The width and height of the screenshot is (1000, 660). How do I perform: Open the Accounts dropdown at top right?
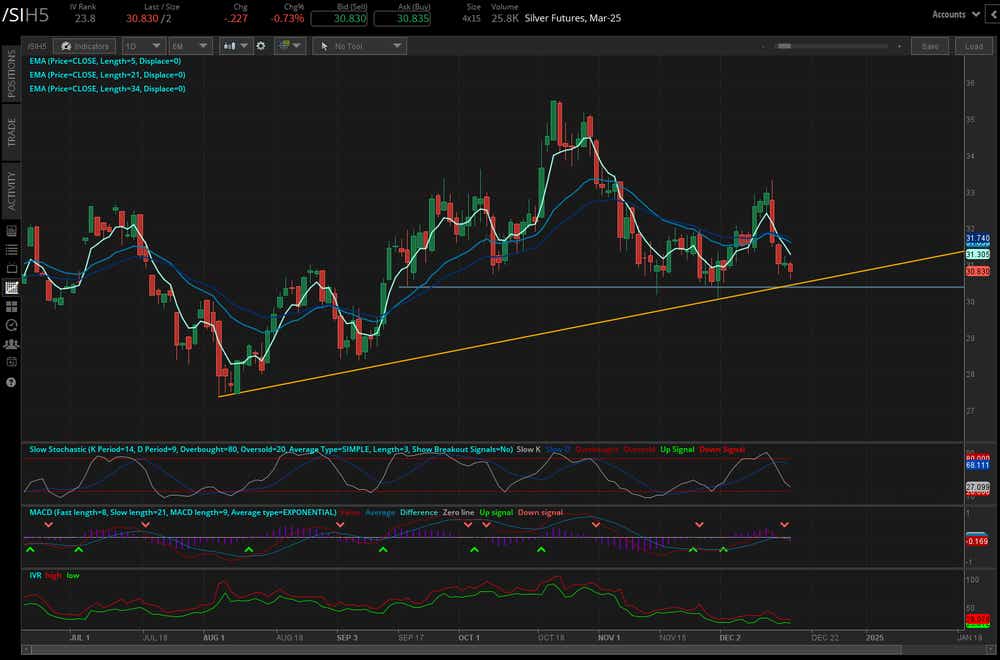pos(953,14)
